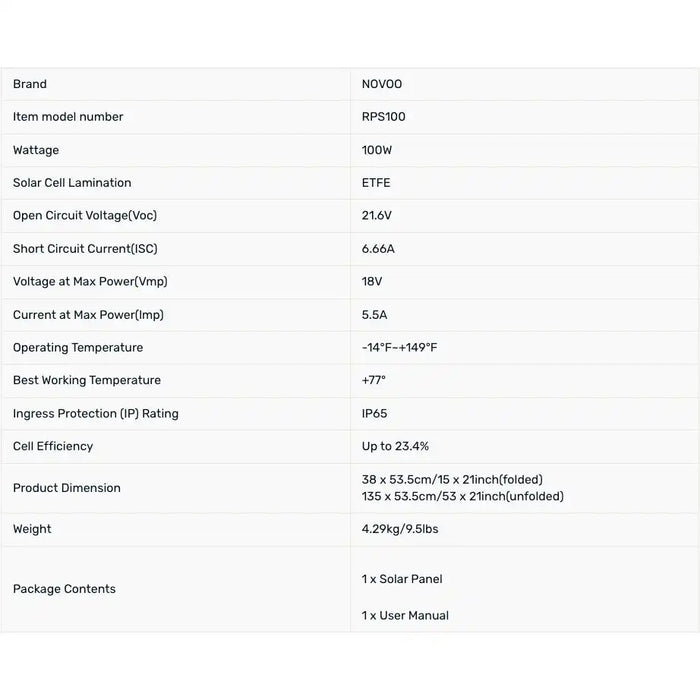This screenshot has width=700, height=700.
Task: Click the 1 x User Manual entry
Action: pos(405,615)
